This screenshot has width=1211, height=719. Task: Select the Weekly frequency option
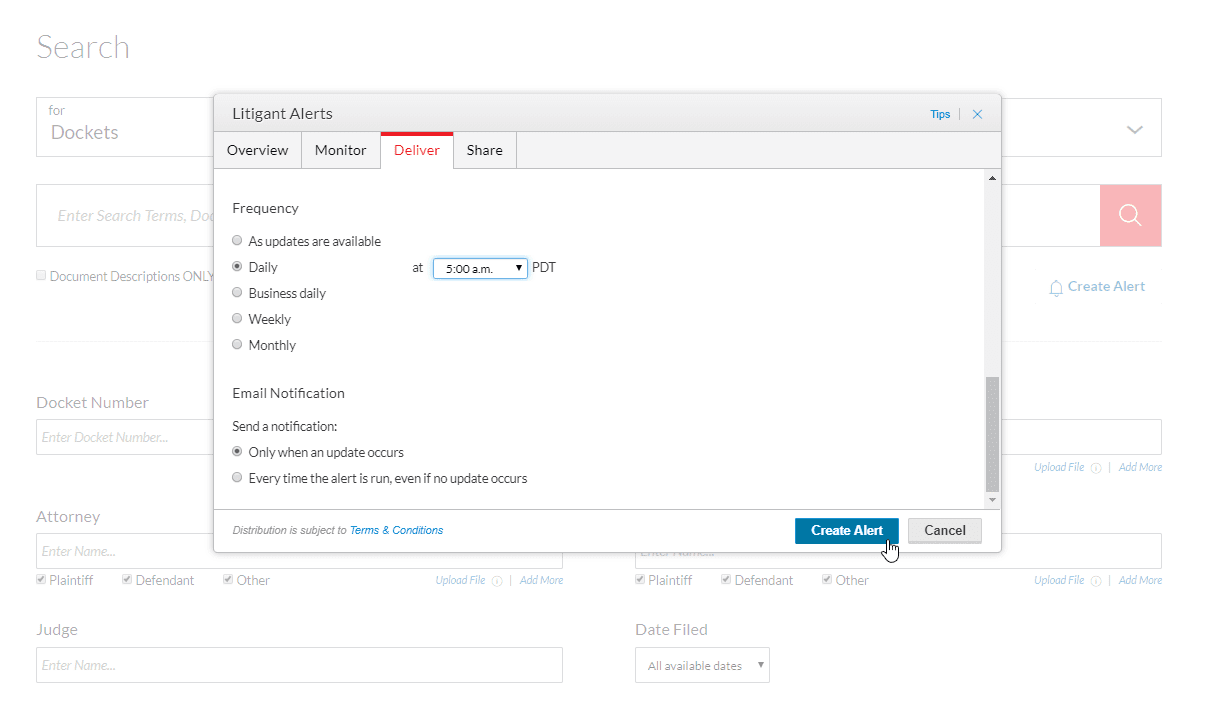[237, 319]
